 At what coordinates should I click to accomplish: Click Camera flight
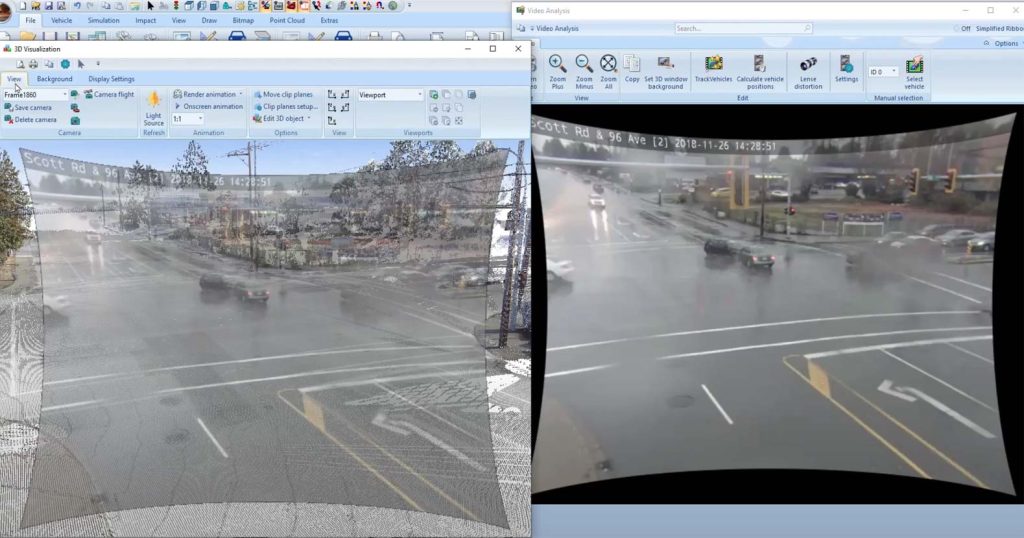click(108, 95)
